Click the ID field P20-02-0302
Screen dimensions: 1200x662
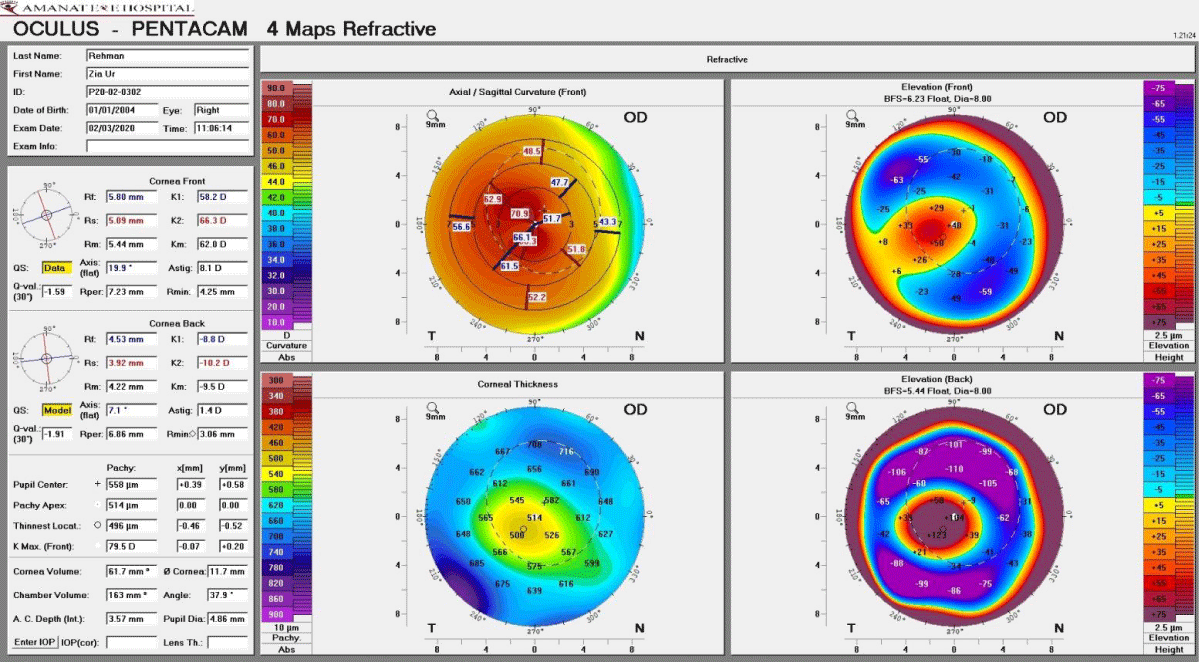coord(167,92)
